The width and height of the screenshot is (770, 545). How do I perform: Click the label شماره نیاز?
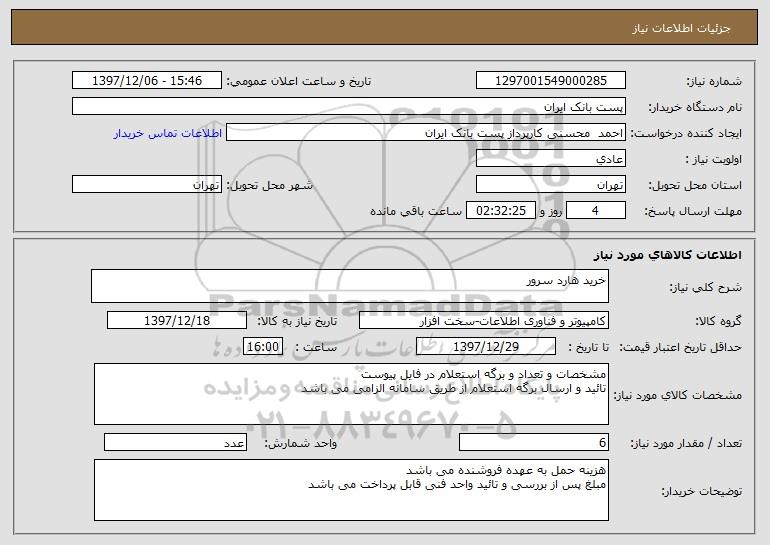716,81
